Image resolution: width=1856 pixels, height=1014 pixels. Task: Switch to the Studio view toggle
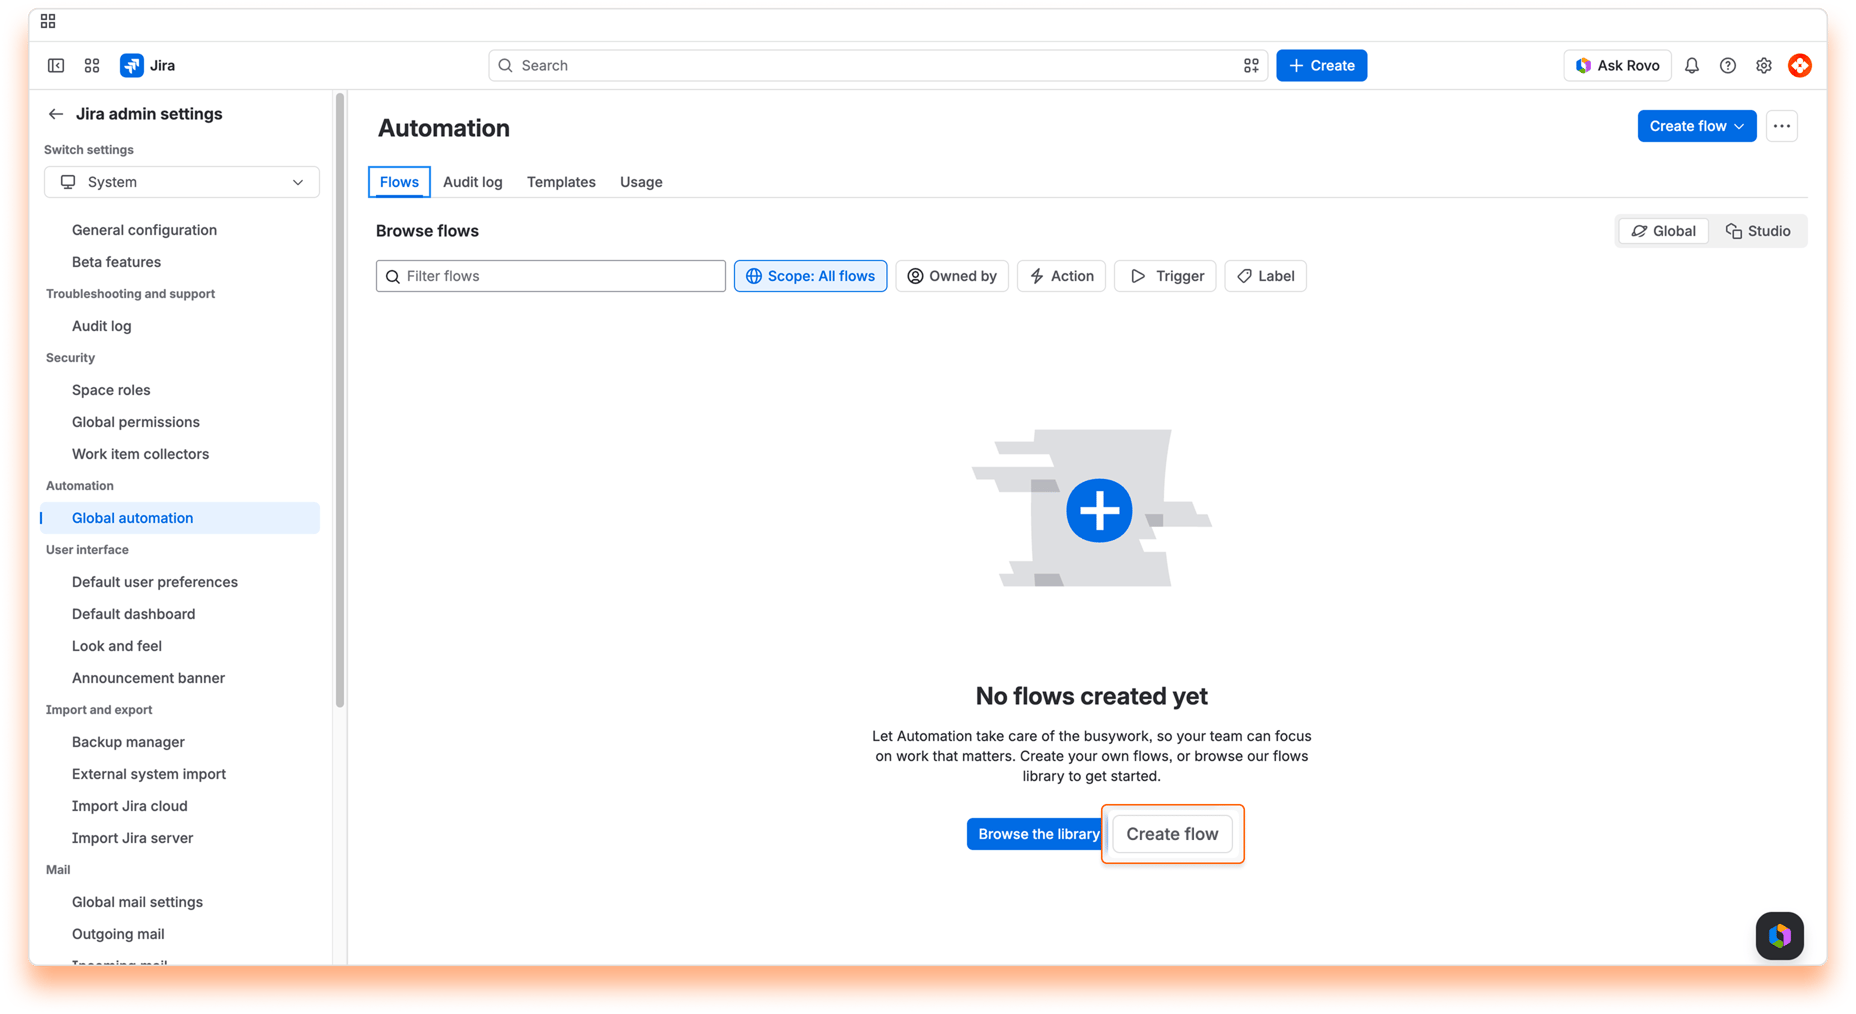click(x=1758, y=231)
